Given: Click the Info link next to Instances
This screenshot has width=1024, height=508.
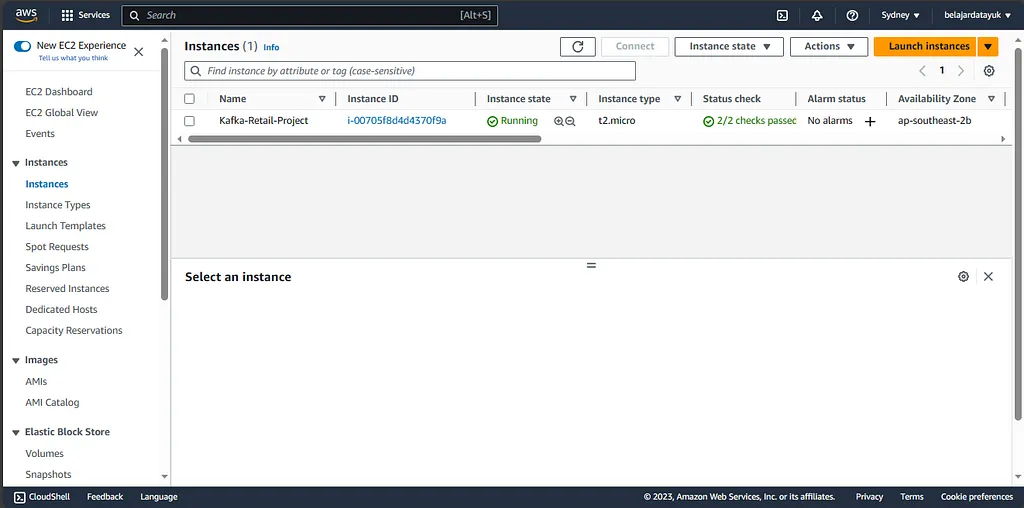Looking at the screenshot, I should (271, 47).
